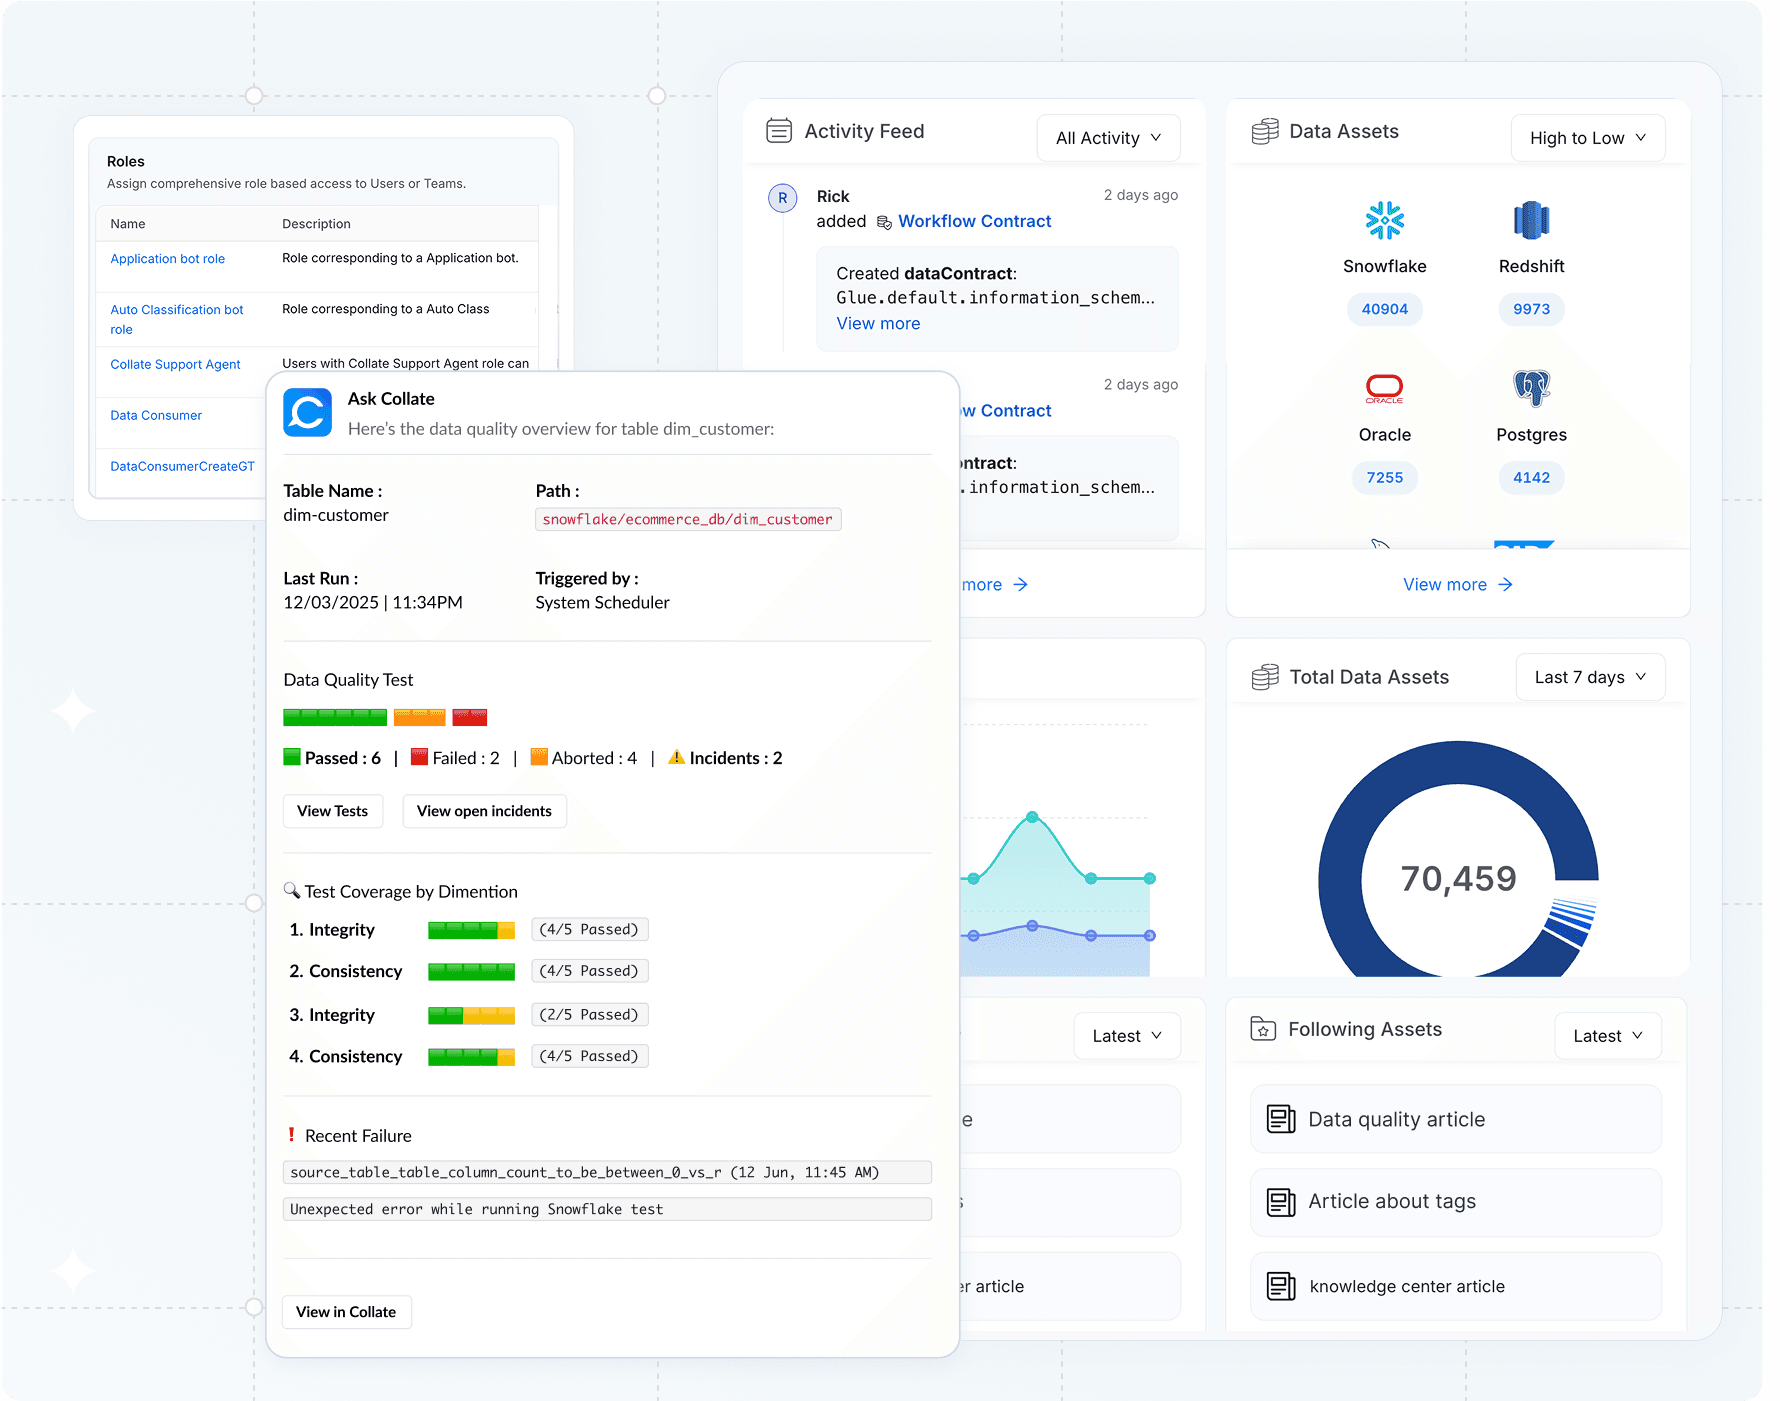
Task: Expand the High to Low sort dropdown
Action: 1587,138
